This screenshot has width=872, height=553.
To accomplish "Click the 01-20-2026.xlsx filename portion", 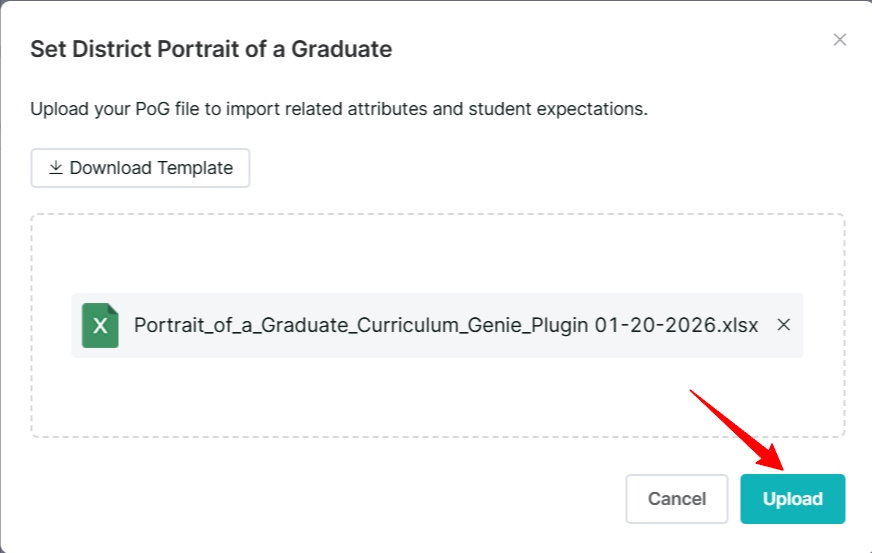I will (x=676, y=325).
